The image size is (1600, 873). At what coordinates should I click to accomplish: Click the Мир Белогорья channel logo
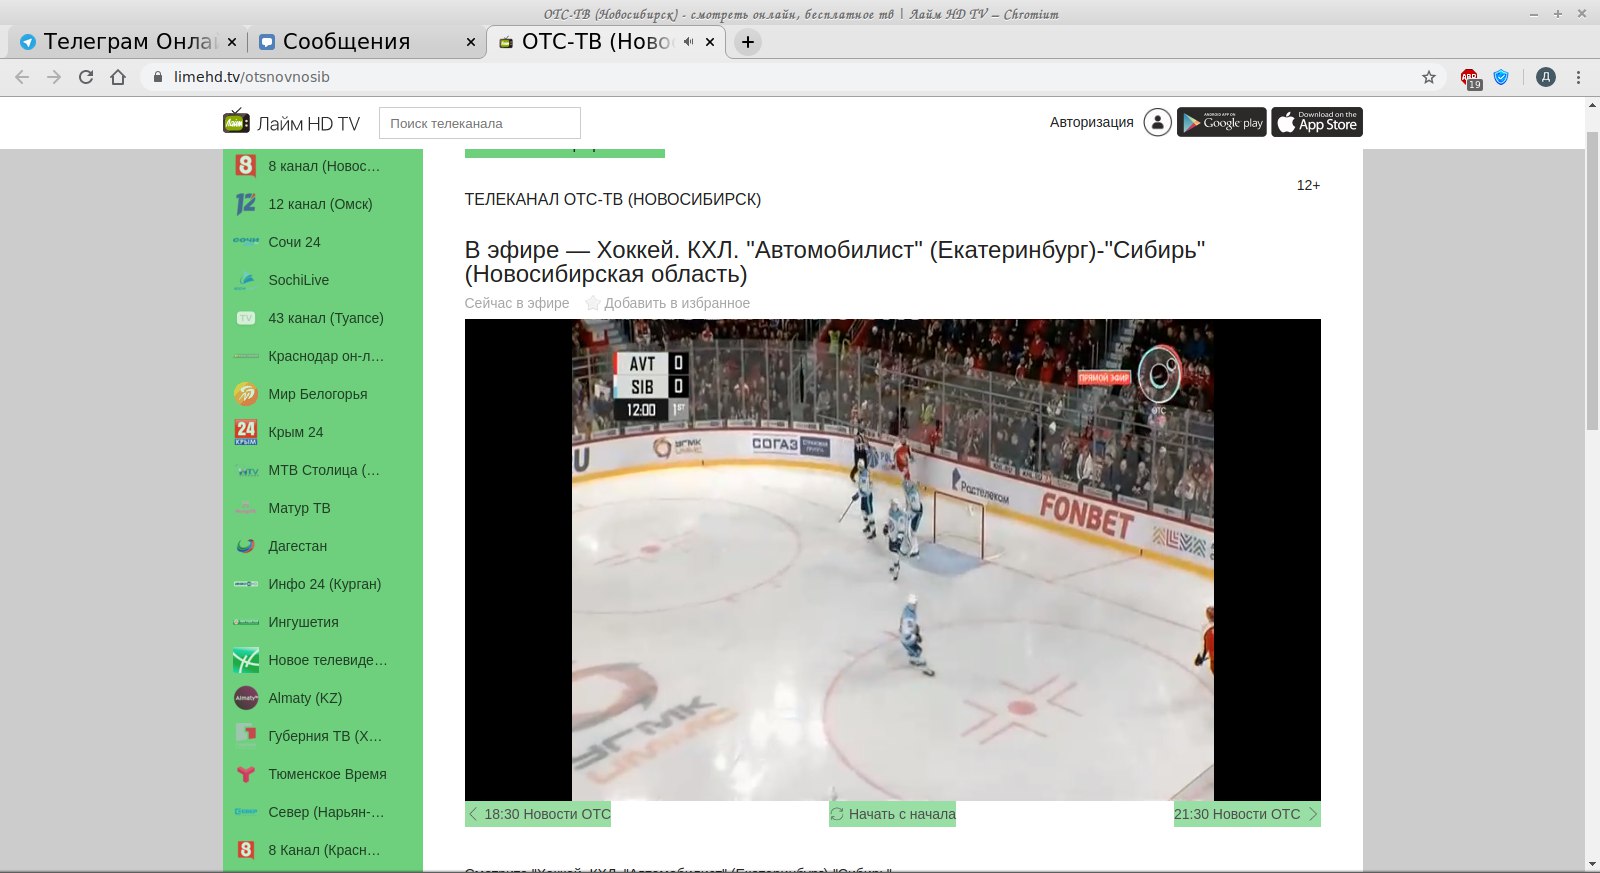(246, 394)
